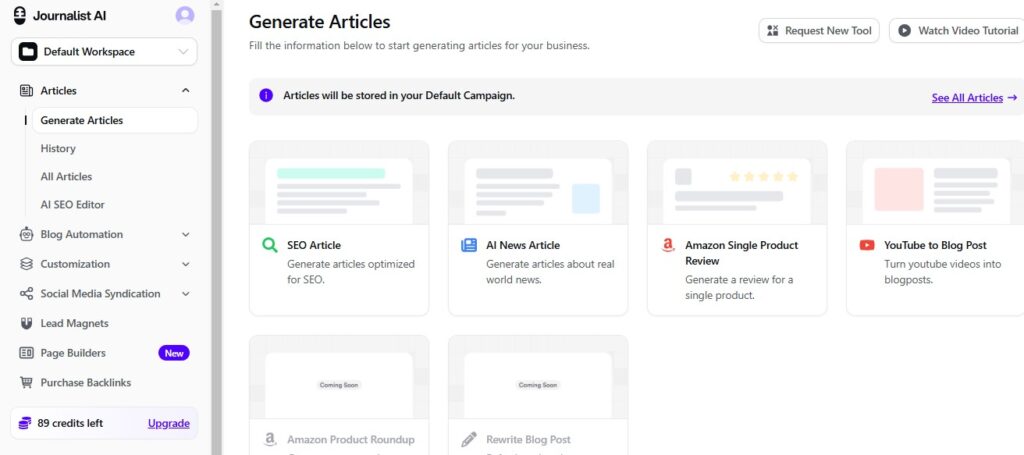Click the Request New Tool button

(819, 31)
